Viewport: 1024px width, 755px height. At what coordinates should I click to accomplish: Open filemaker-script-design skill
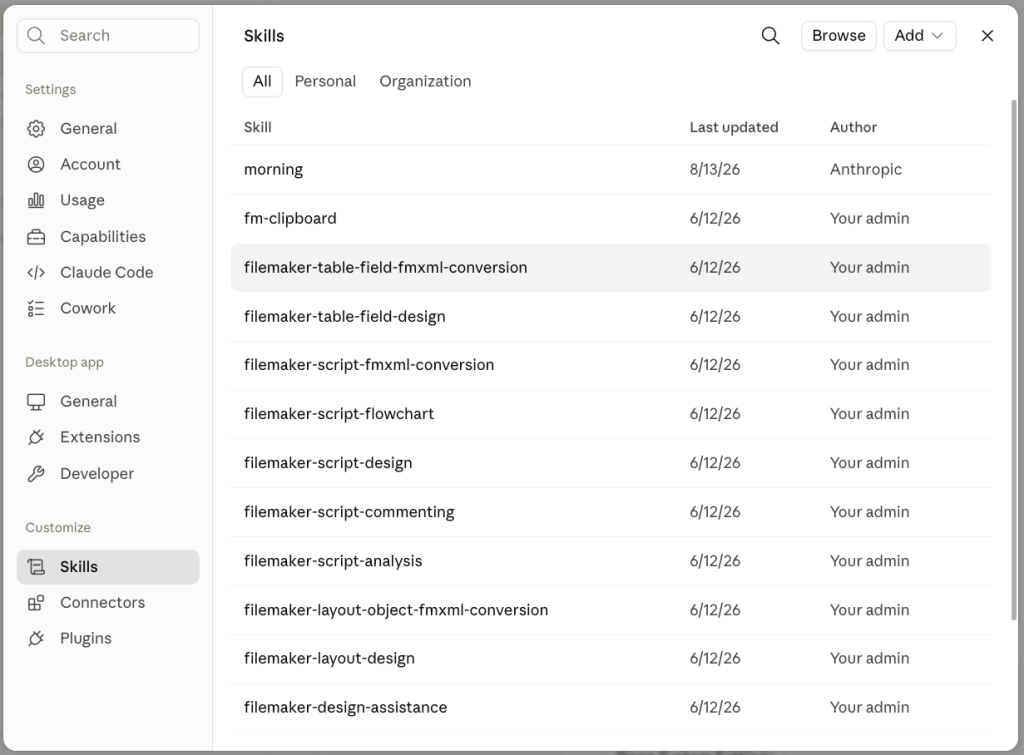pyautogui.click(x=611, y=463)
